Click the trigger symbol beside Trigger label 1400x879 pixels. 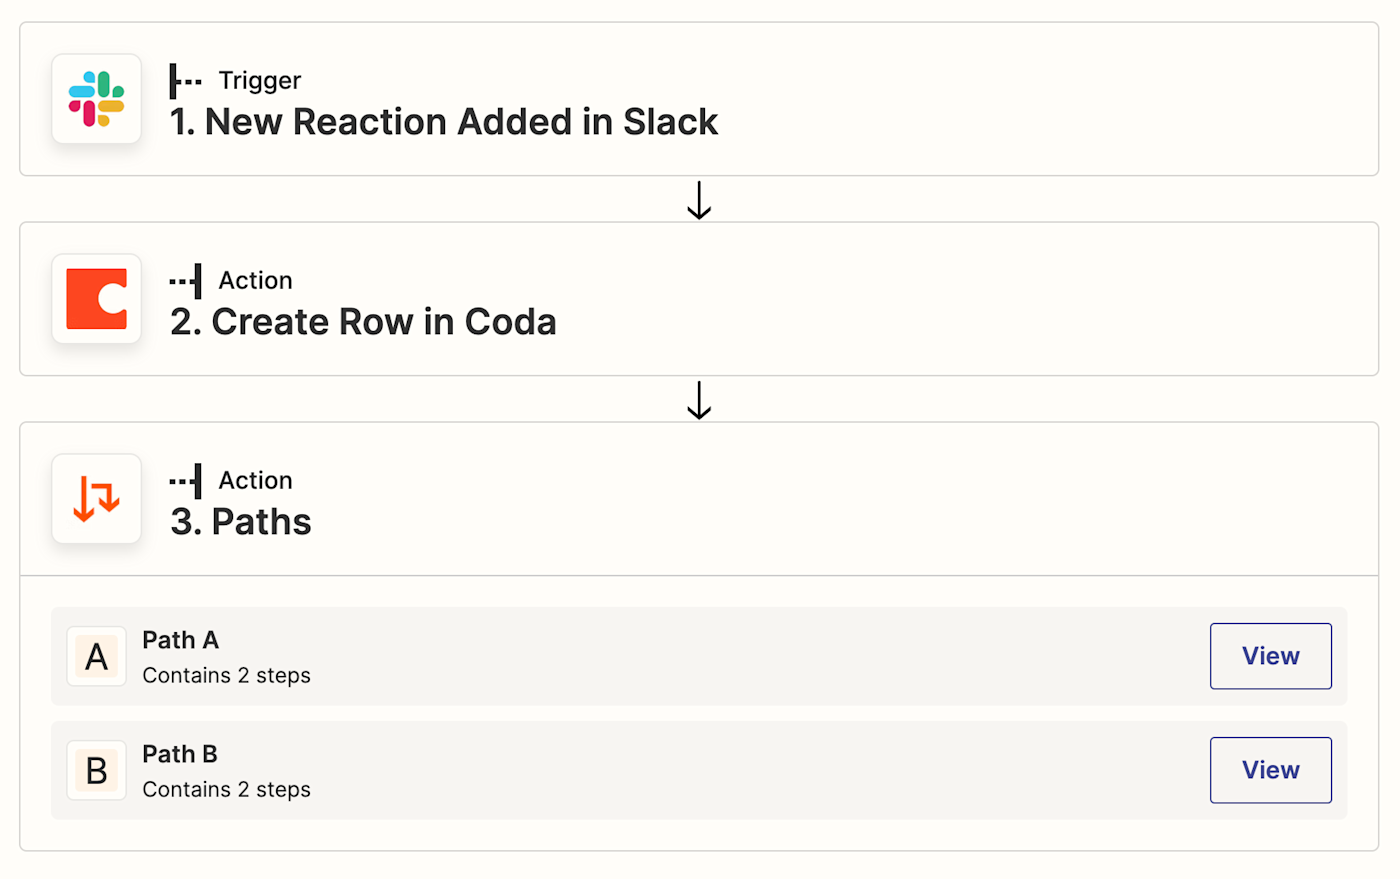click(185, 81)
